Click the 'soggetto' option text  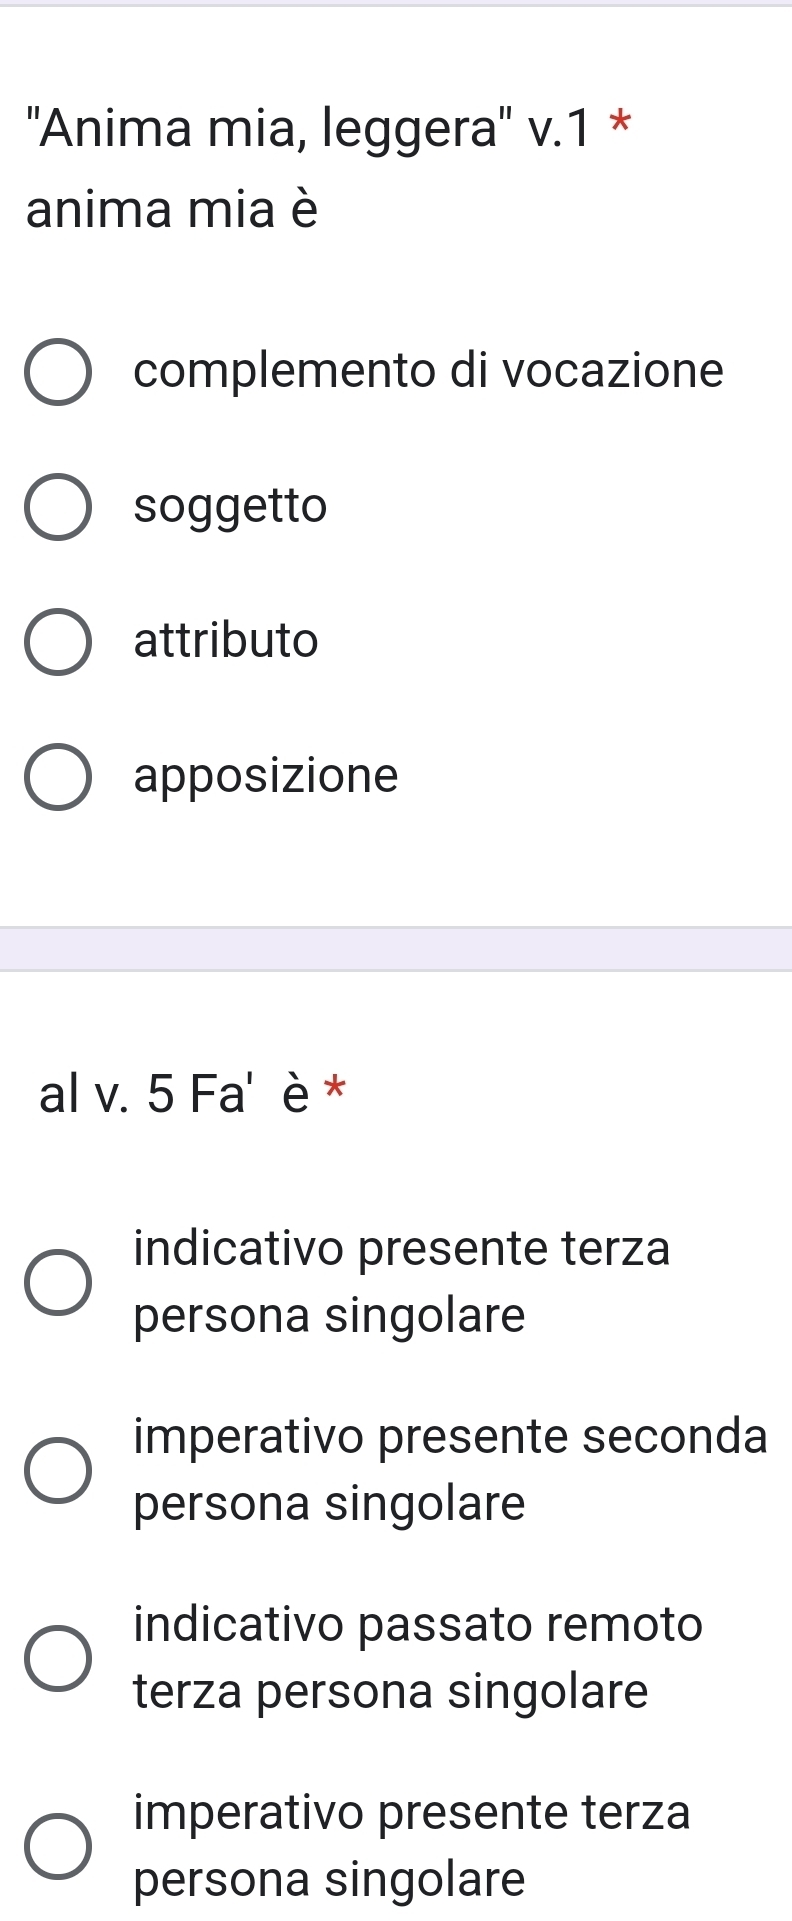point(230,506)
